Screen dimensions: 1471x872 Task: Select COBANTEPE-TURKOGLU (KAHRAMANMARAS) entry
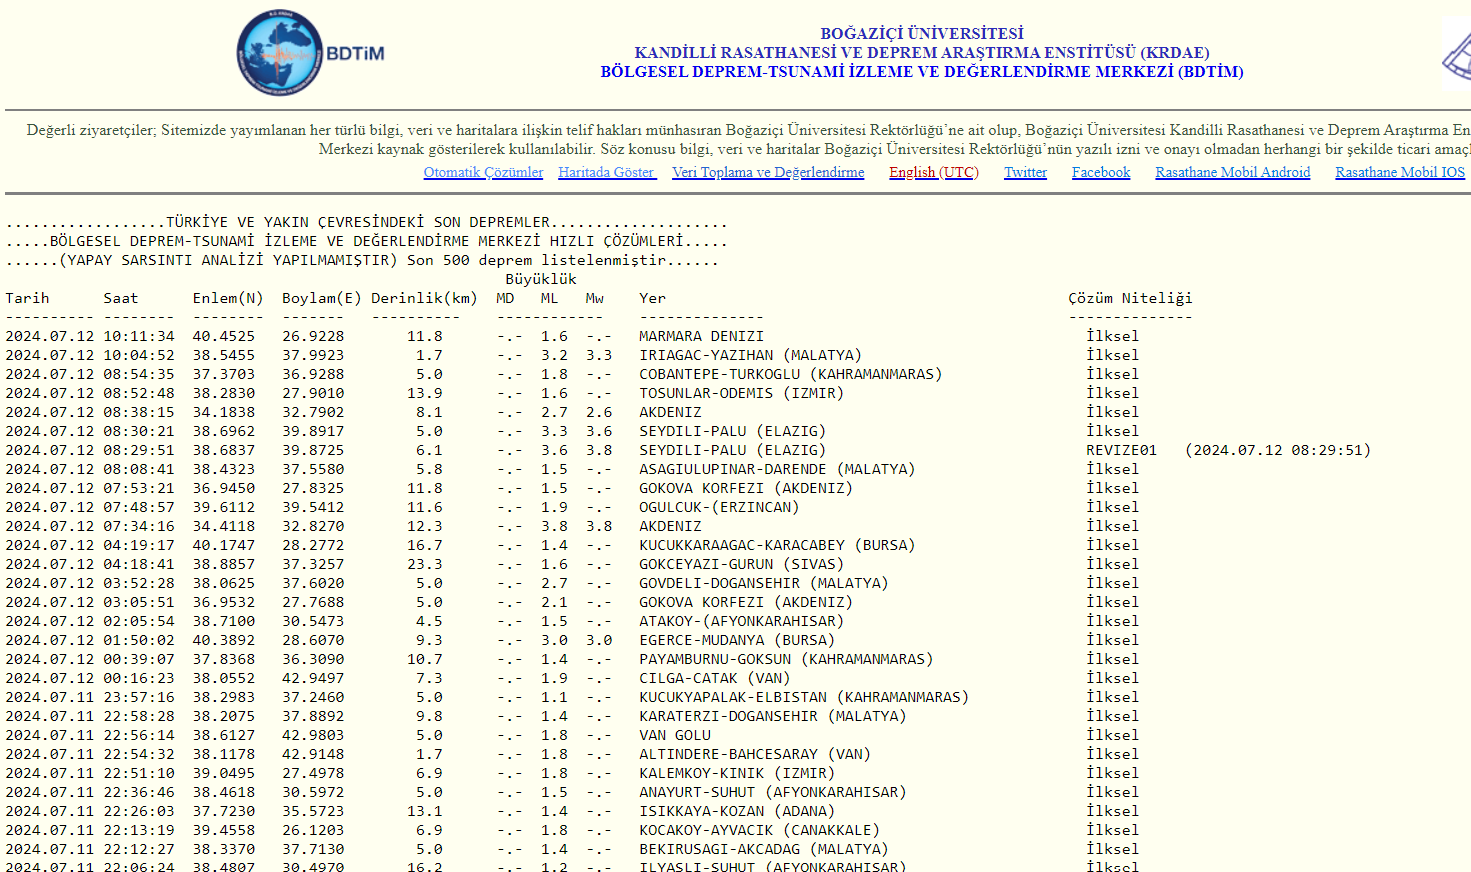[790, 374]
